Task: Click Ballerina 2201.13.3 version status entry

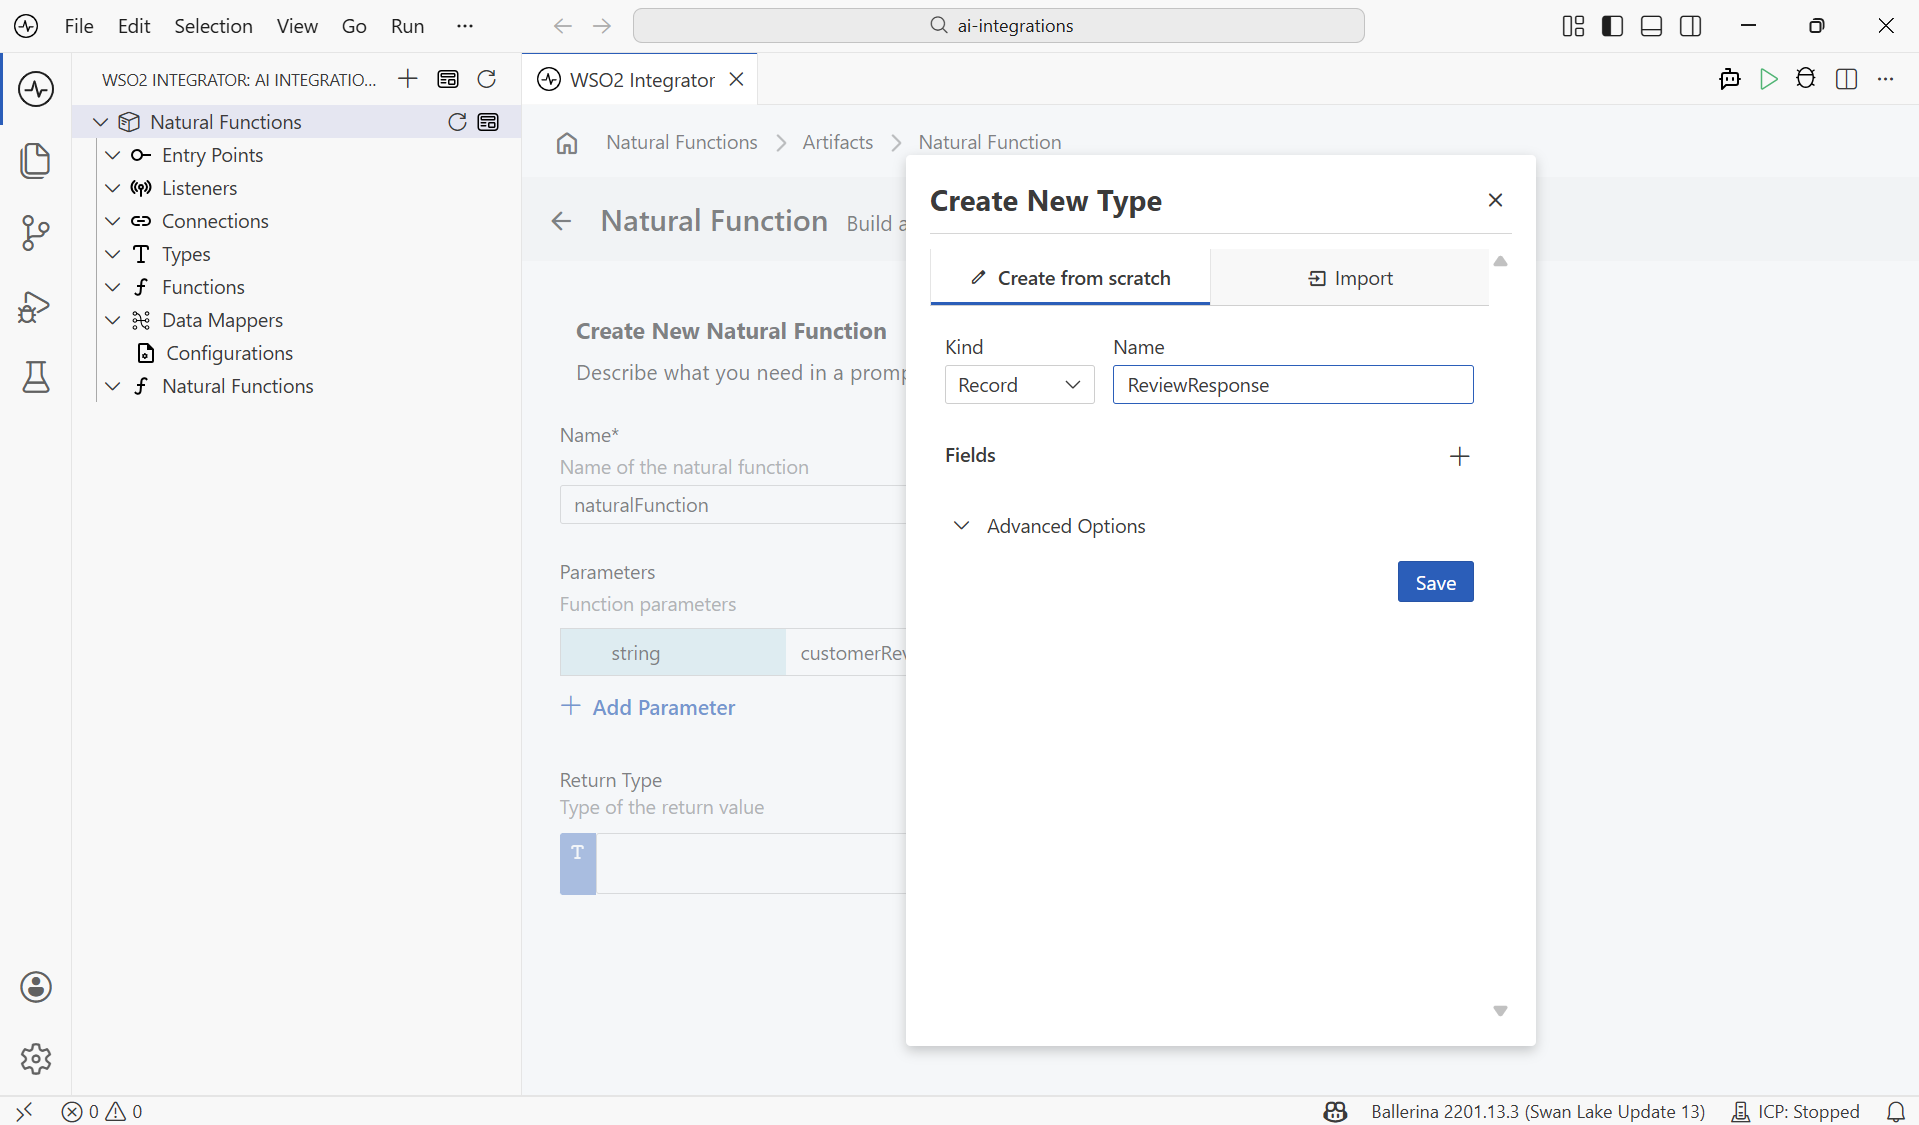Action: pyautogui.click(x=1538, y=1111)
